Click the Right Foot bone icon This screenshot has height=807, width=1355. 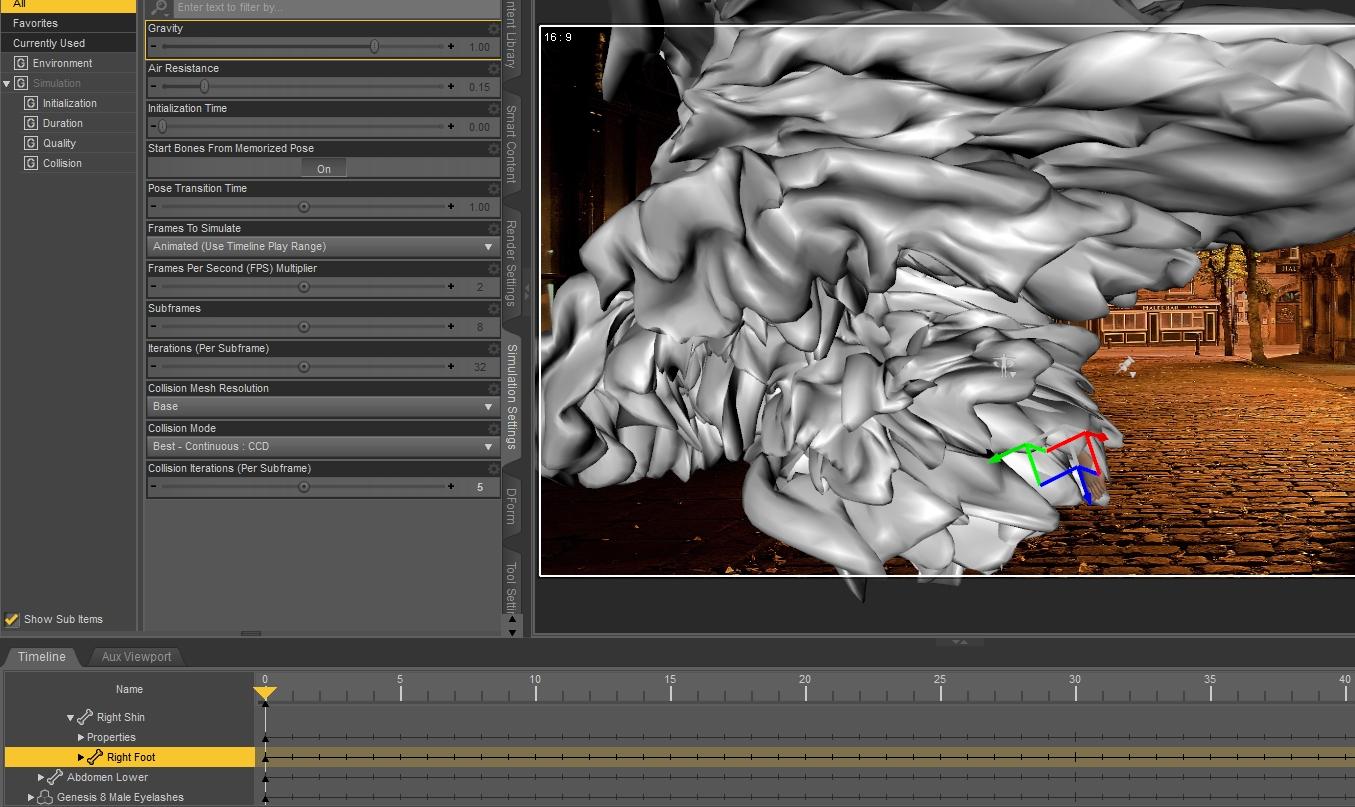tap(95, 757)
